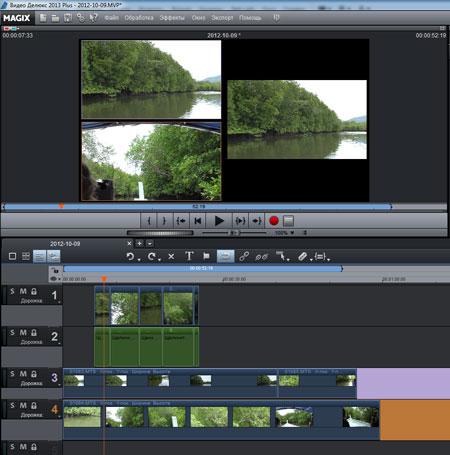Image resolution: width=450 pixels, height=455 pixels.
Task: Open the Файл menu
Action: pos(112,18)
